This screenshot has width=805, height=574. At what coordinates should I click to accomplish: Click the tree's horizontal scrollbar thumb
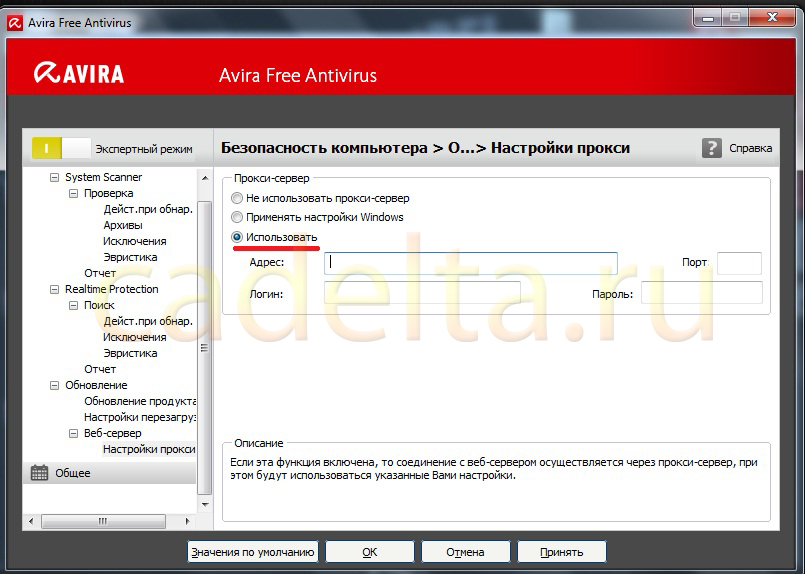(x=103, y=521)
